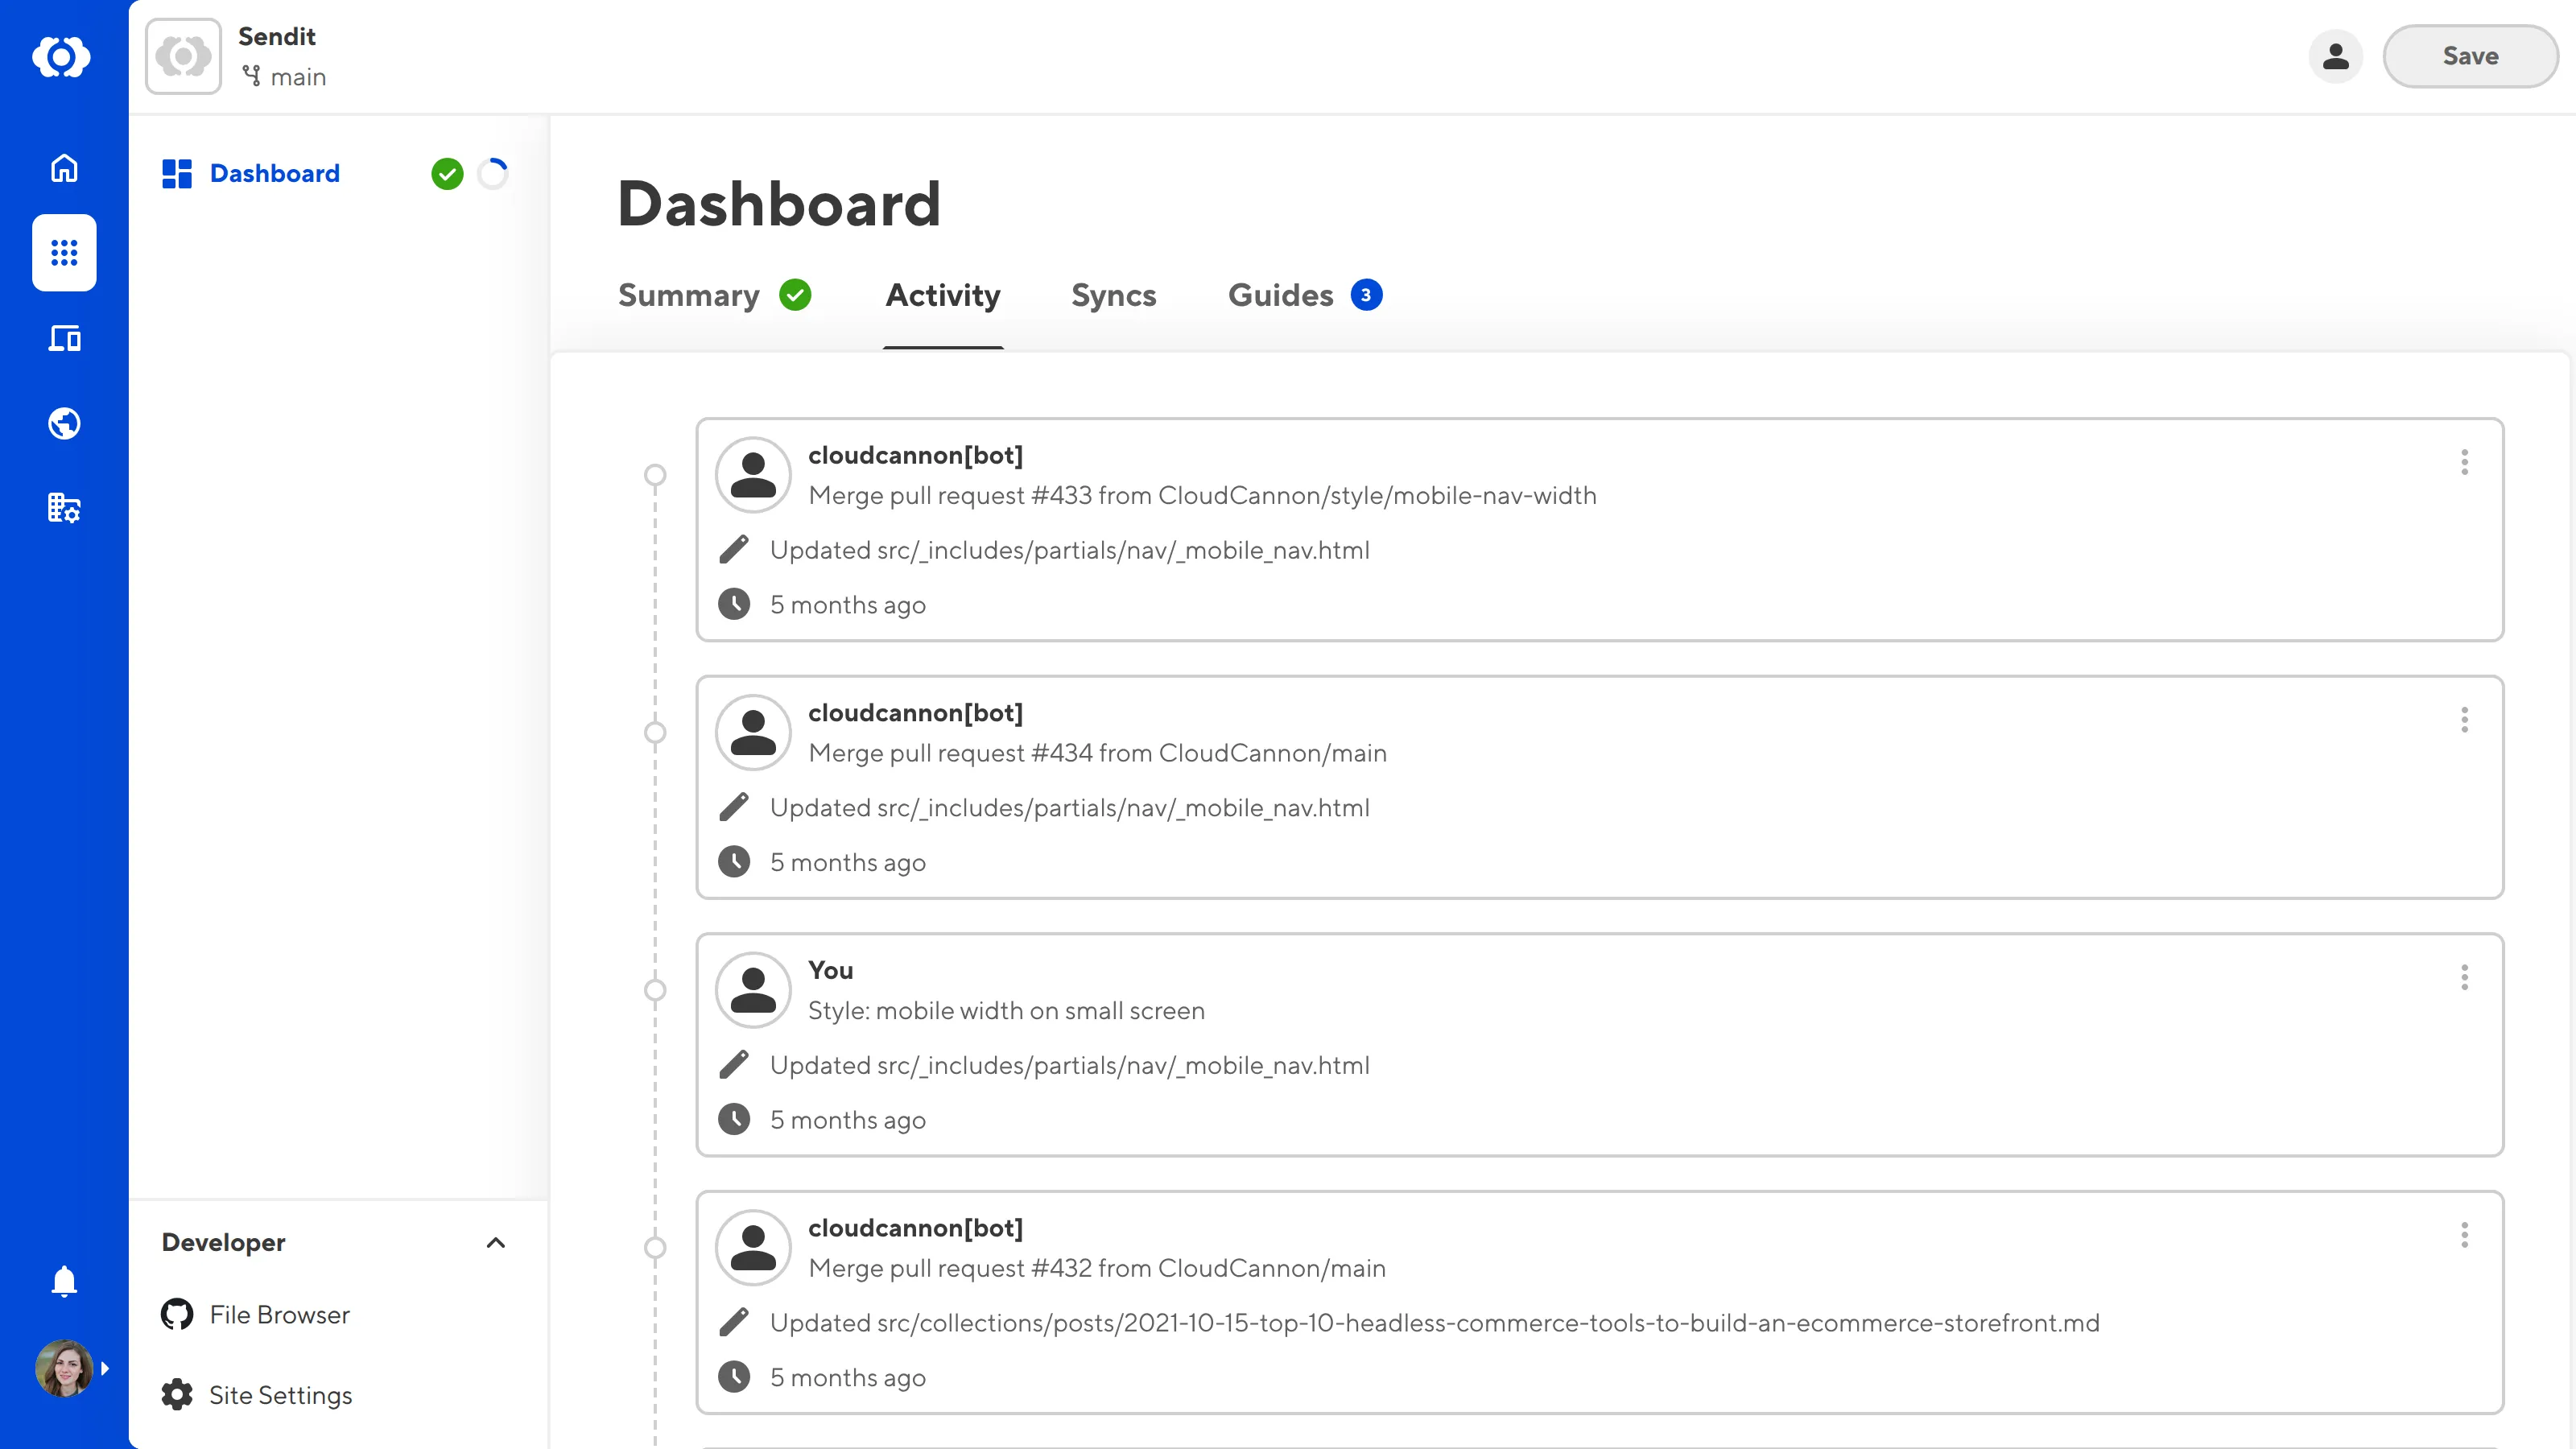Open organization settings via the building icon
Screen dimensions: 2576x1449
(63, 508)
